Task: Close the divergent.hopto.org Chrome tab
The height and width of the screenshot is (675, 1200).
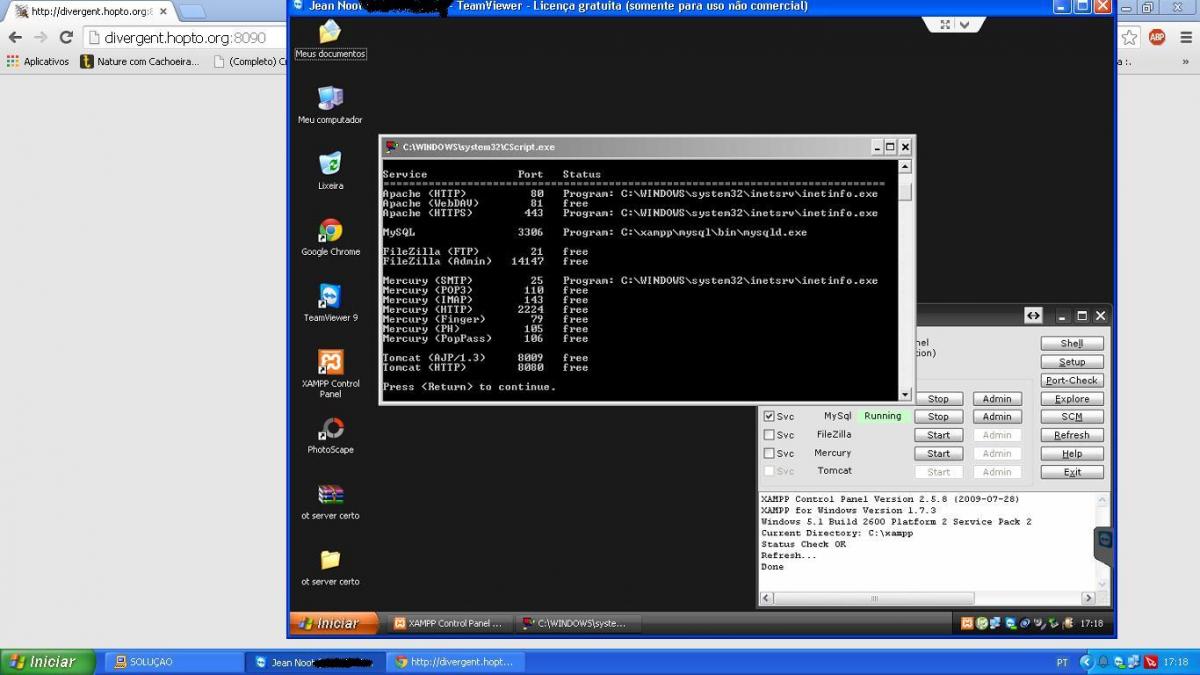Action: pyautogui.click(x=161, y=11)
